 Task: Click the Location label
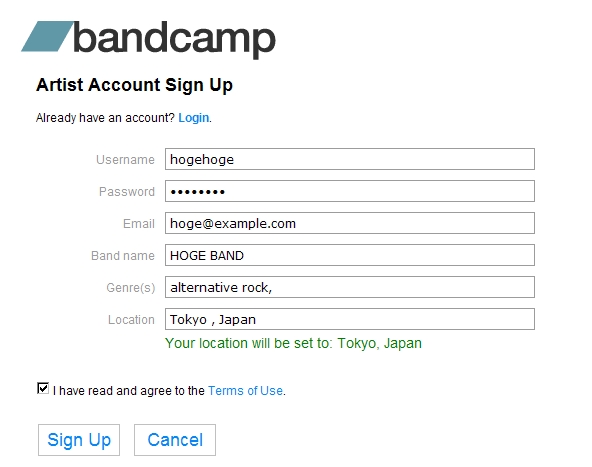pyautogui.click(x=131, y=320)
